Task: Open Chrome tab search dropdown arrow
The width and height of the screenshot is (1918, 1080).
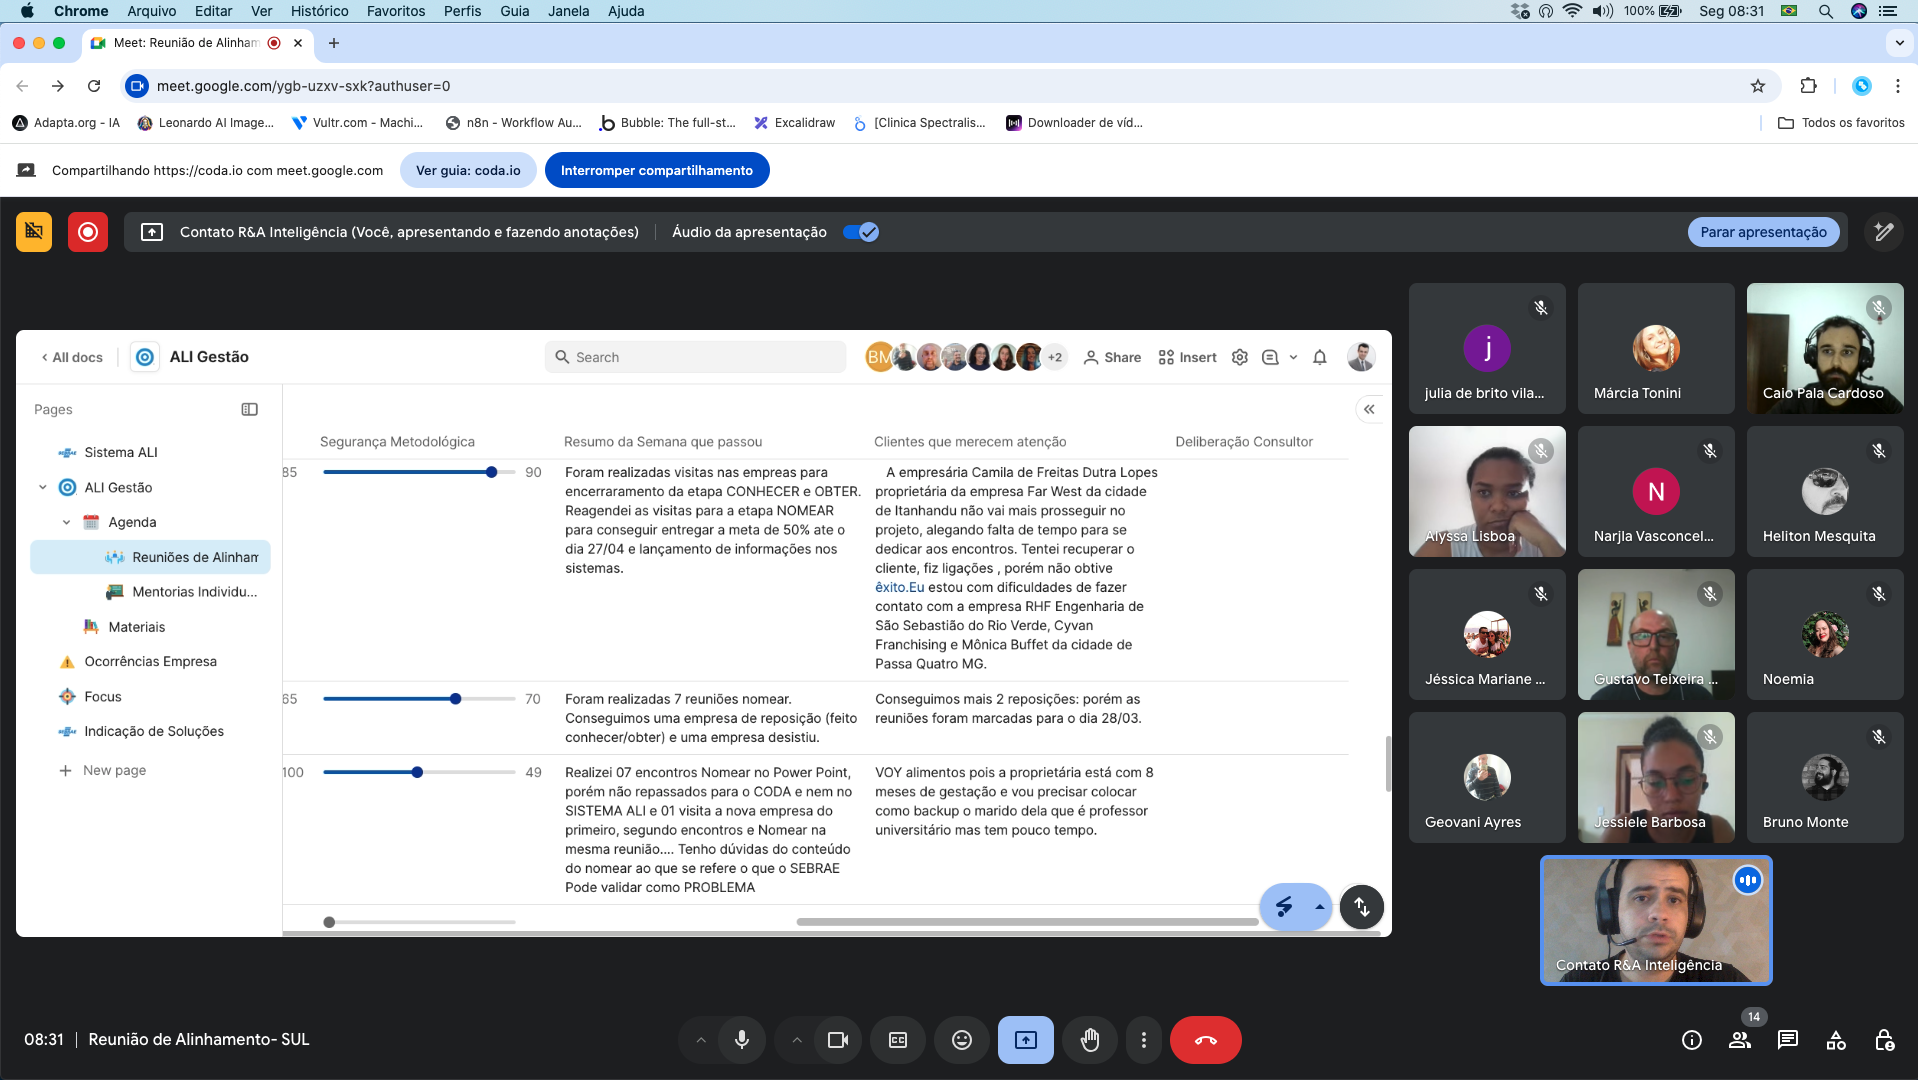Action: (x=1899, y=43)
